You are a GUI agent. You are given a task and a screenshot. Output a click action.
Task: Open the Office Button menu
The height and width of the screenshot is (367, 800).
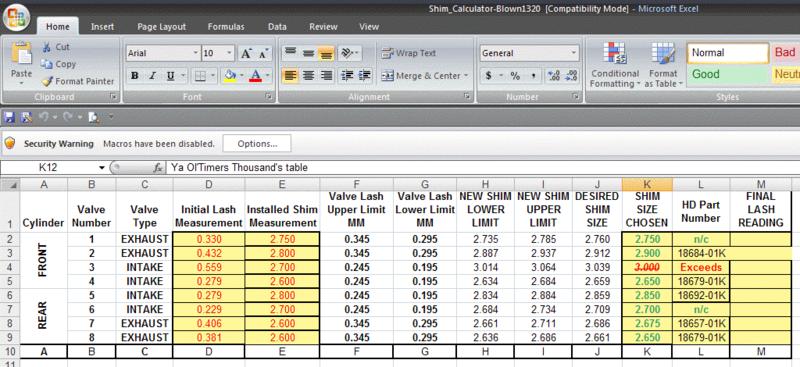click(x=16, y=17)
